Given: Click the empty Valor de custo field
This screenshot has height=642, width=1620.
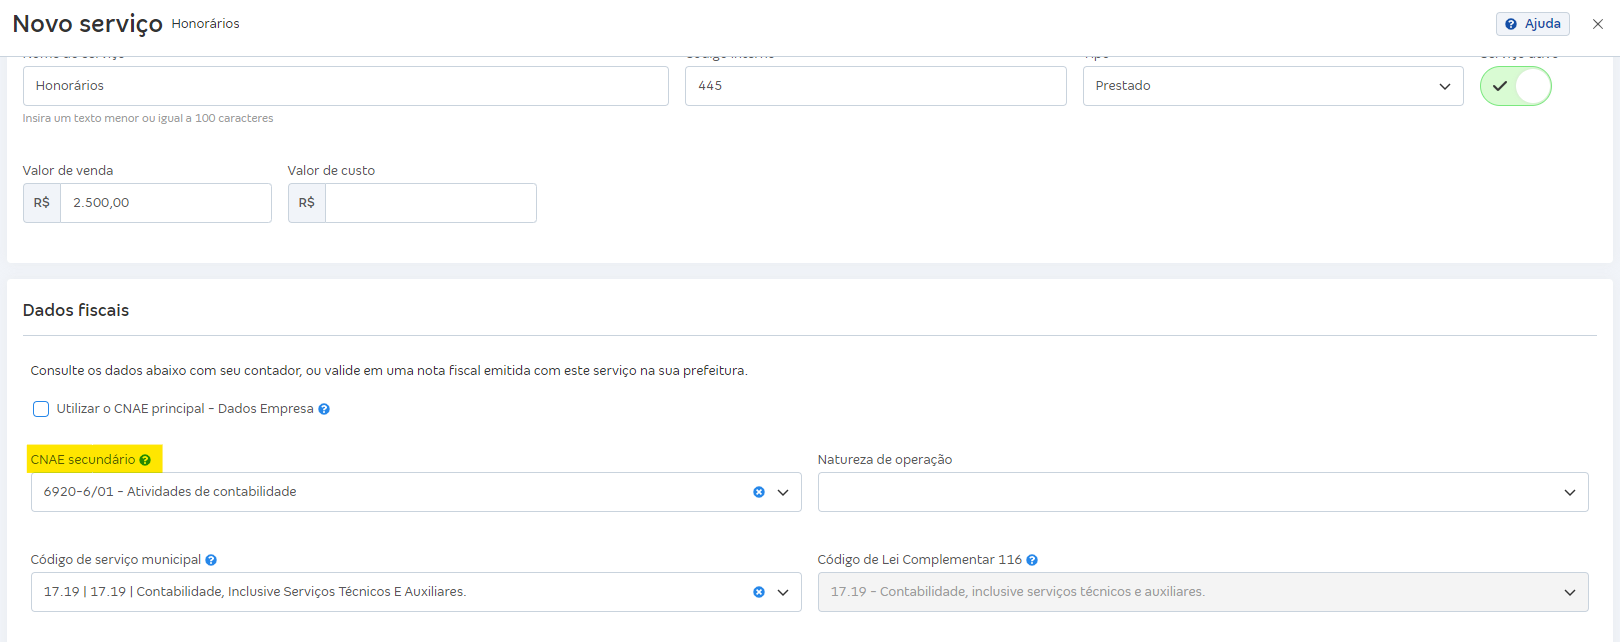Looking at the screenshot, I should tap(430, 203).
